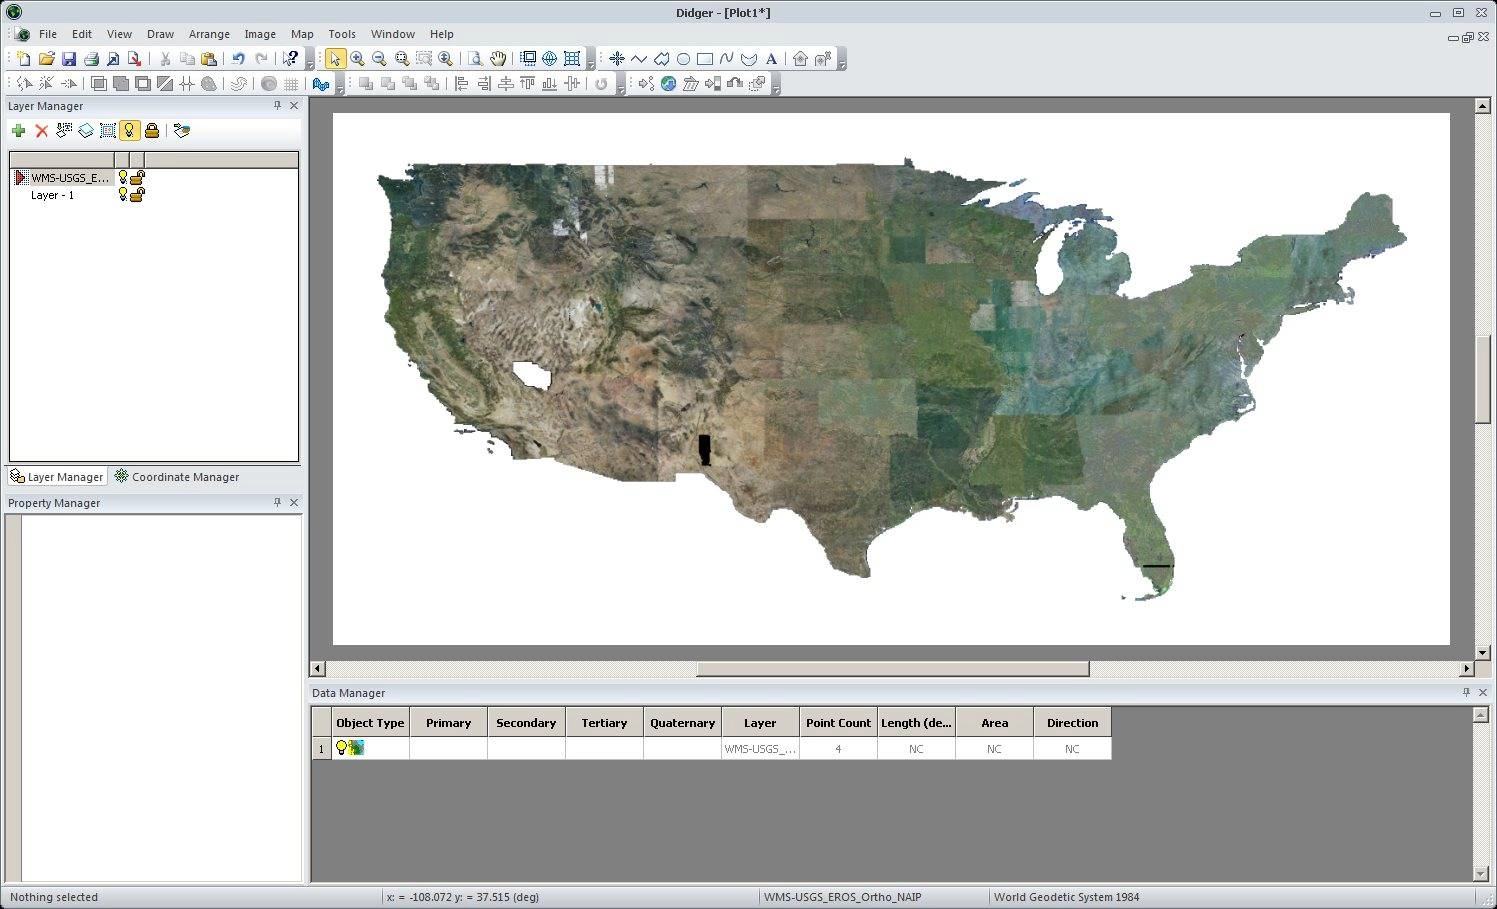This screenshot has width=1497, height=909.
Task: Toggle the light bulb button in Layer Manager toolbar
Action: pyautogui.click(x=129, y=131)
